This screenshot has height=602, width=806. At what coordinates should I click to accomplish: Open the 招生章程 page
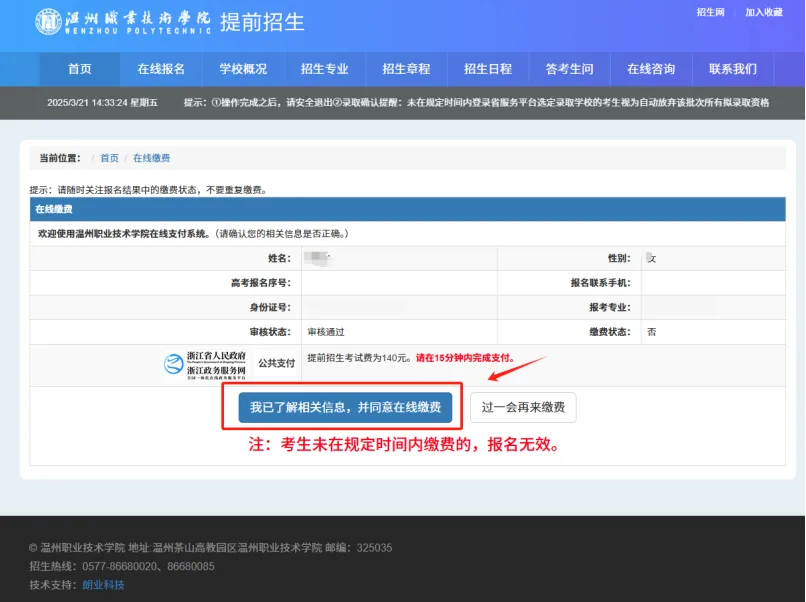pyautogui.click(x=406, y=69)
